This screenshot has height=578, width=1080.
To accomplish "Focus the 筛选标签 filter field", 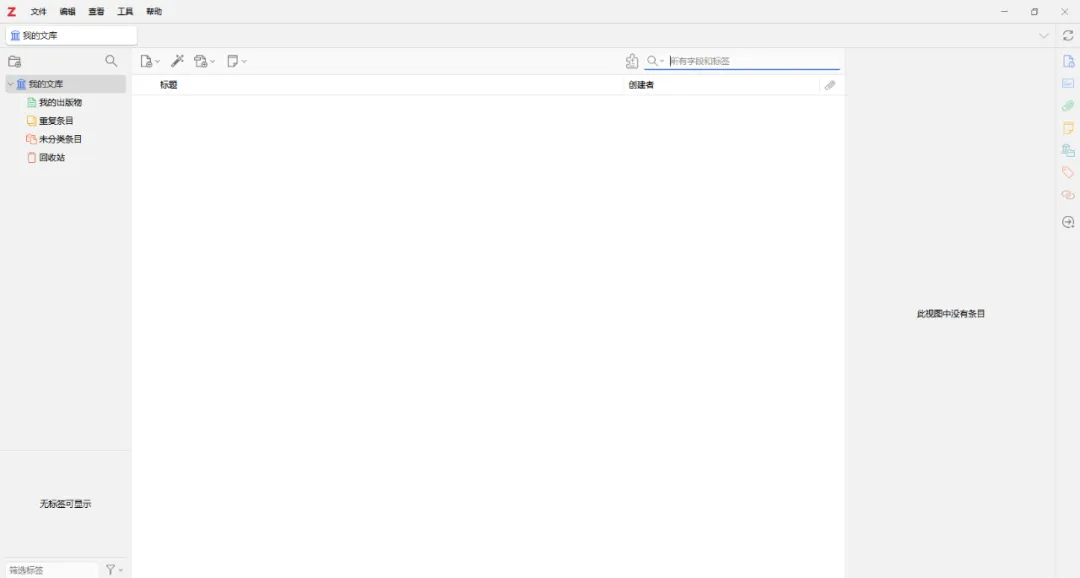I will tap(51, 570).
